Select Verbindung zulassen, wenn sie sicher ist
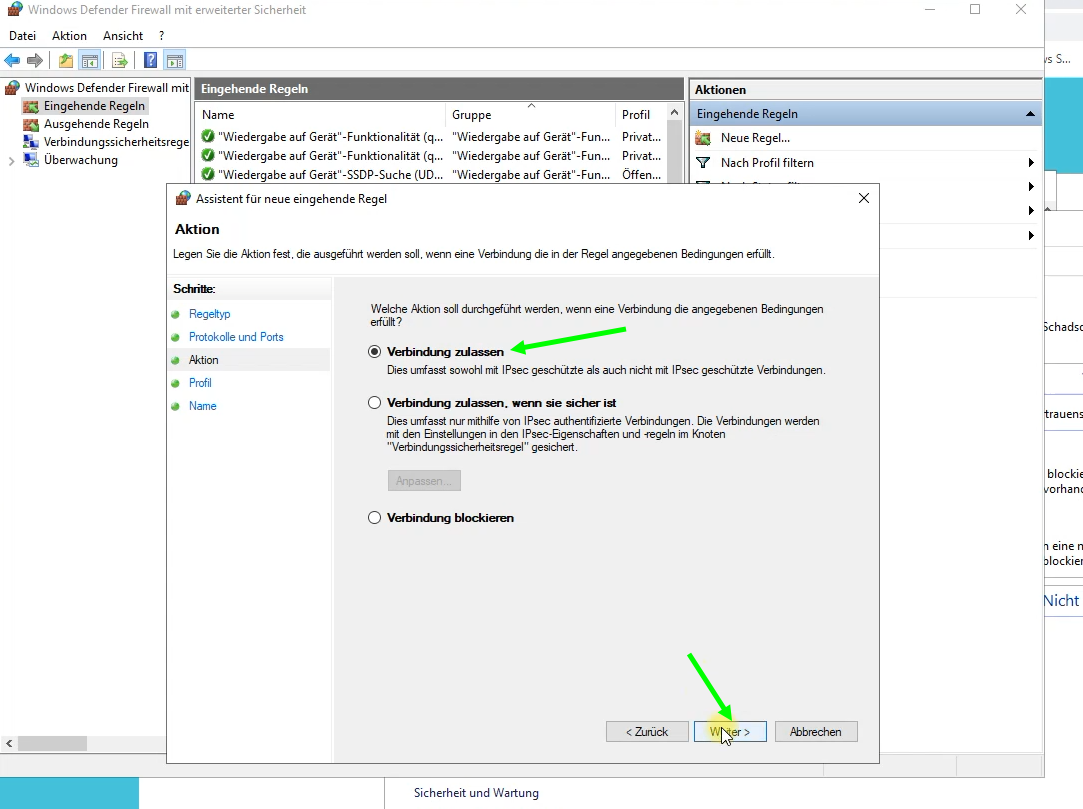1083x809 pixels. click(374, 403)
